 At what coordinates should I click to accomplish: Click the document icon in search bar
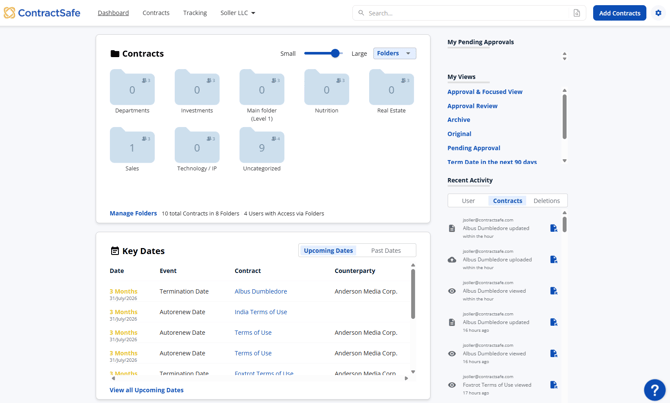(577, 13)
